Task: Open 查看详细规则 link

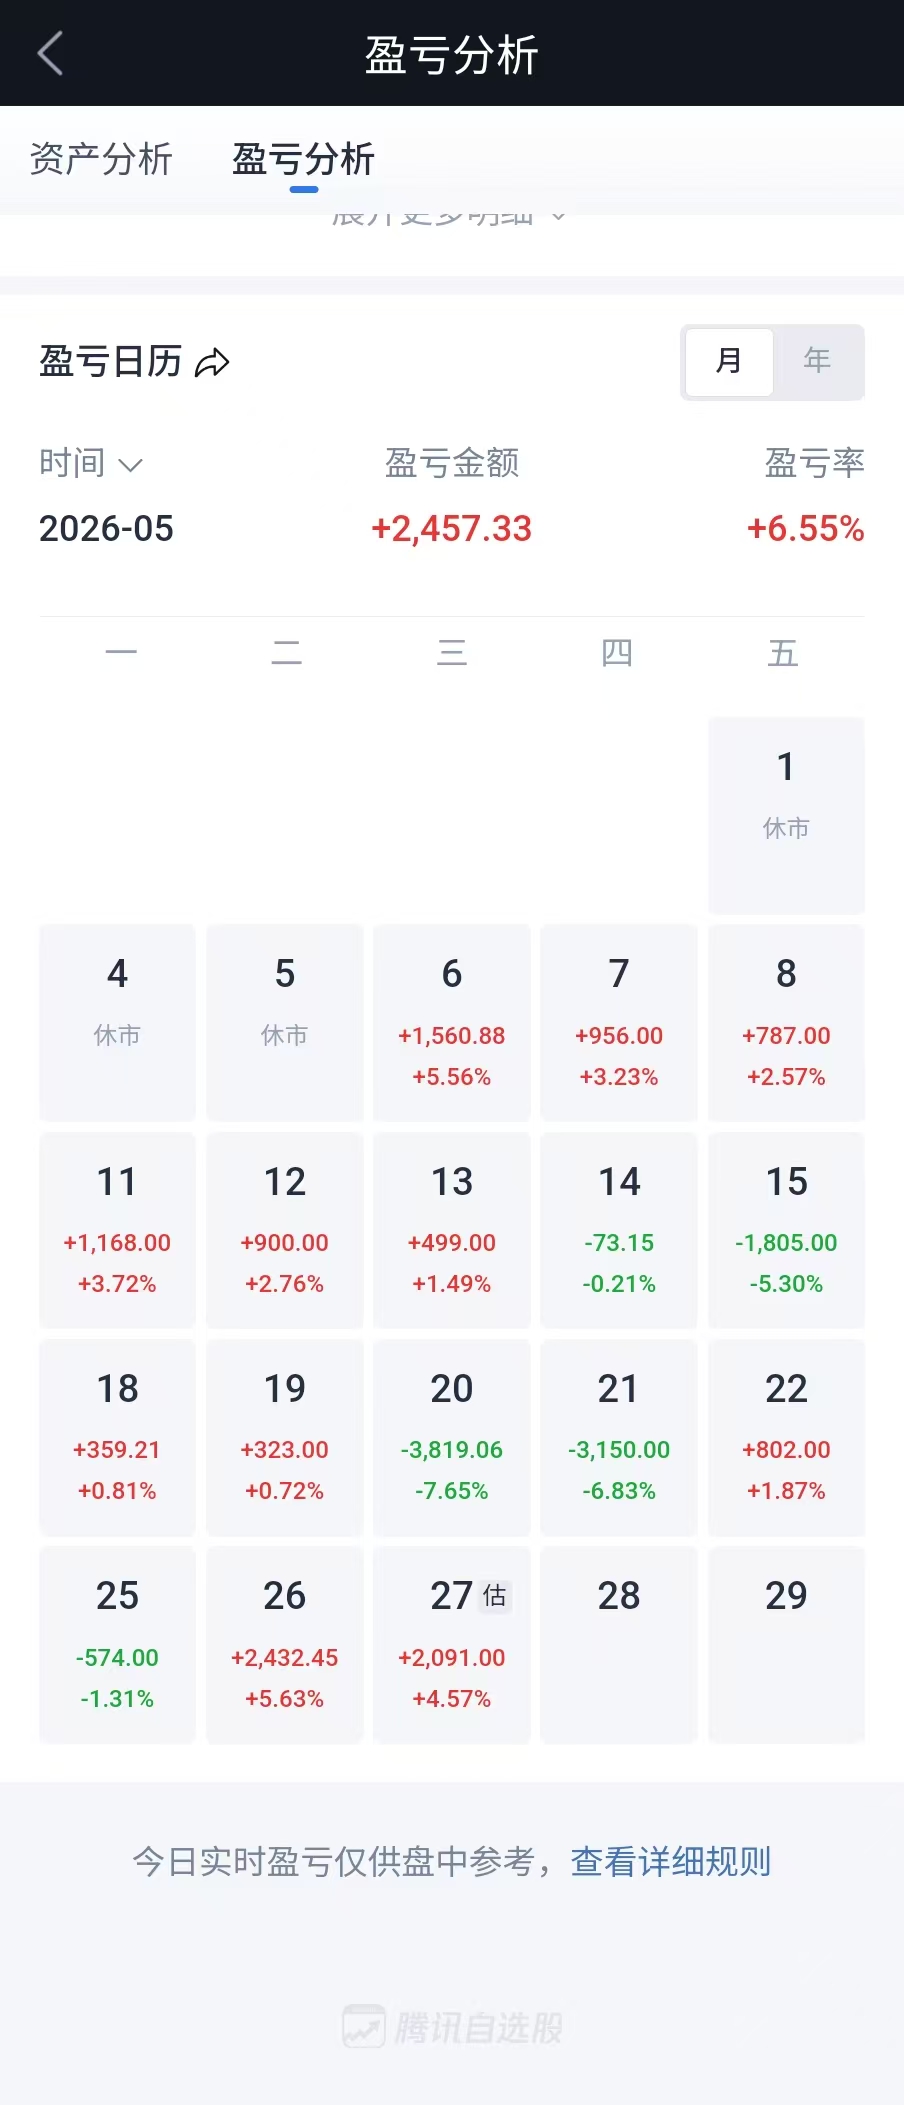Action: (x=670, y=1862)
